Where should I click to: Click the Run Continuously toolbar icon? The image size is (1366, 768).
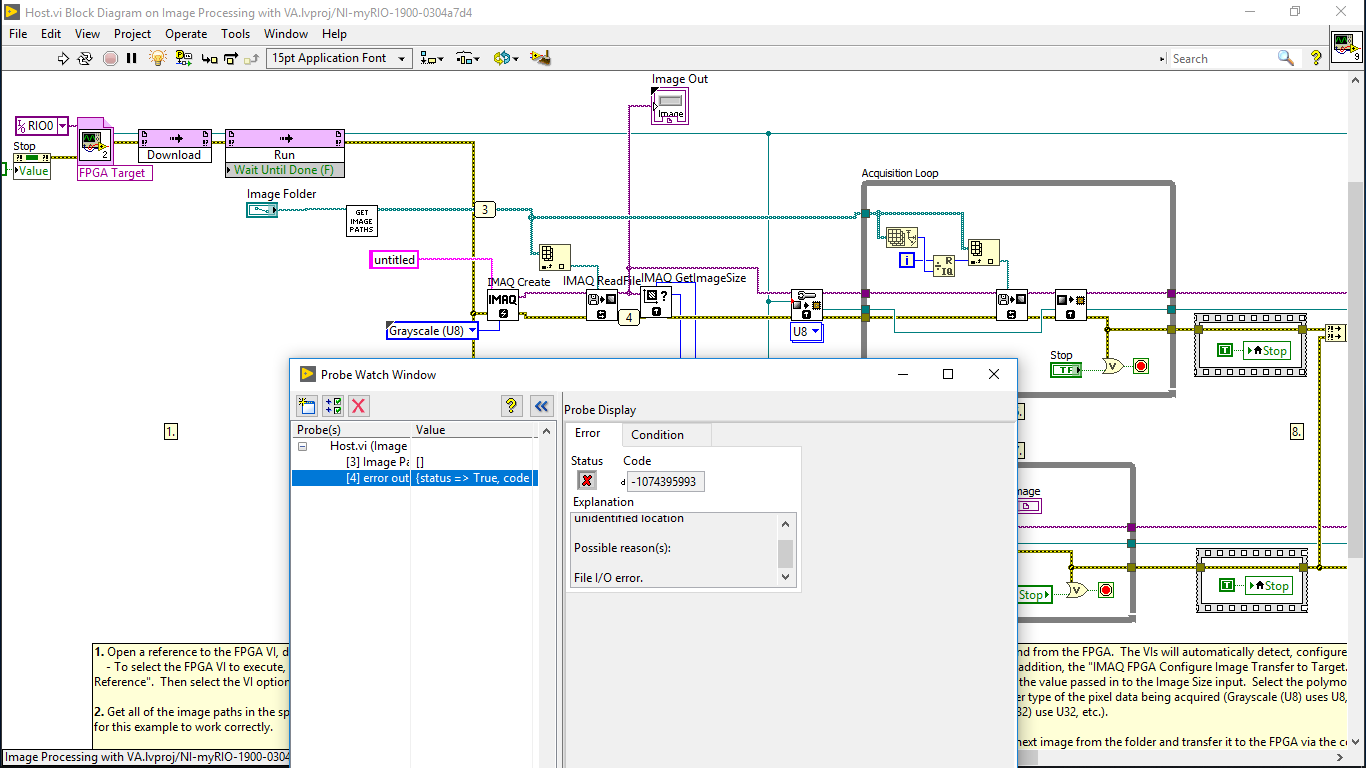click(x=87, y=59)
